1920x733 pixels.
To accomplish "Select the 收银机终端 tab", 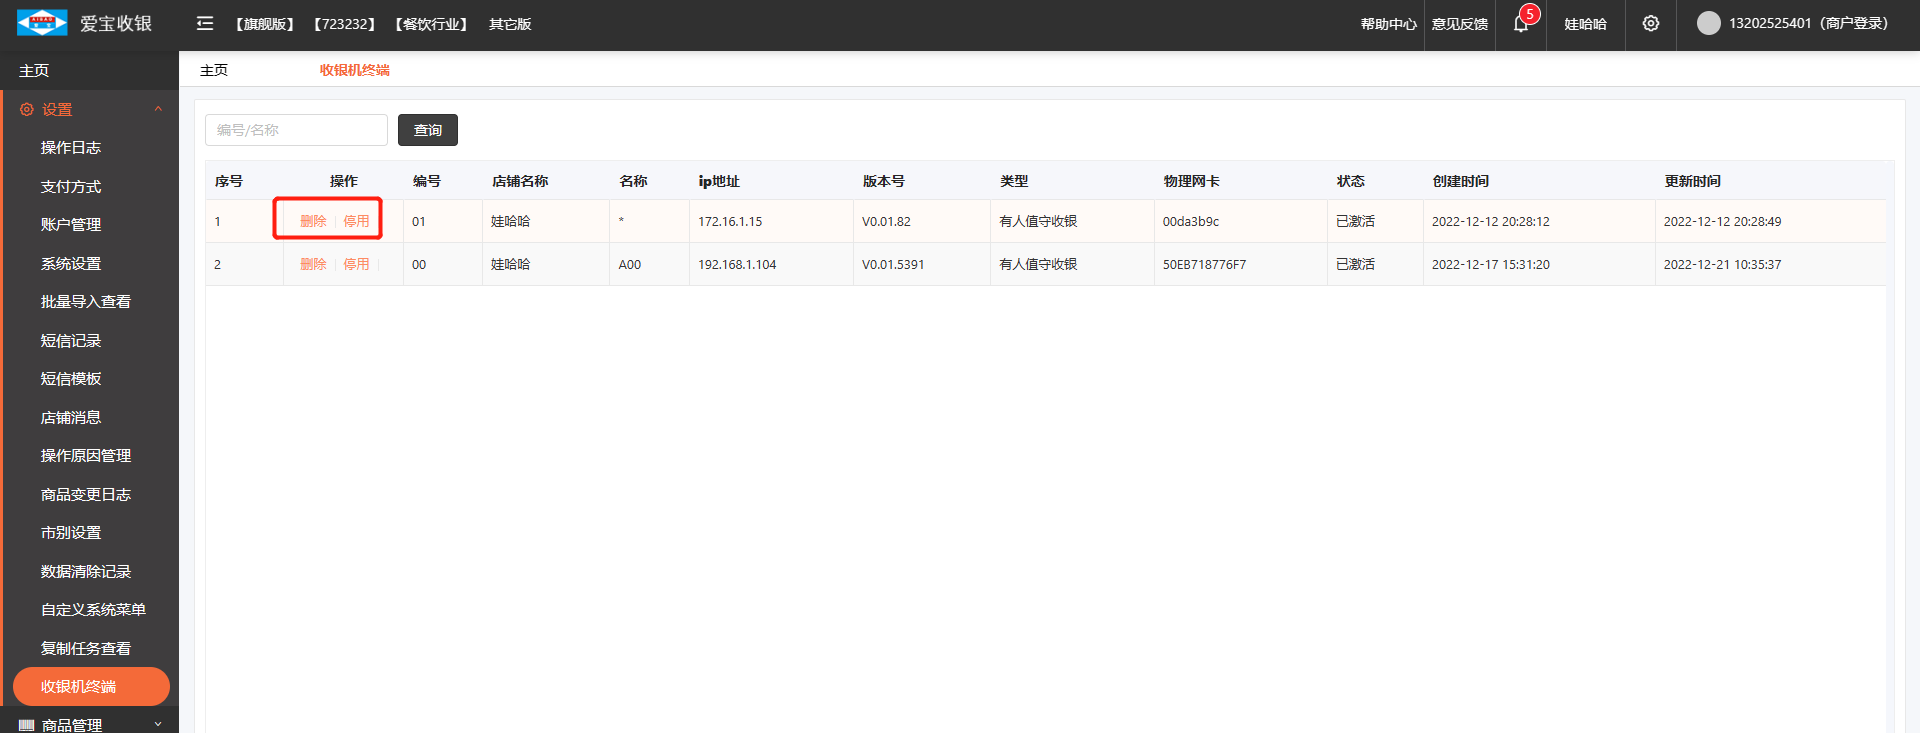I will 354,70.
